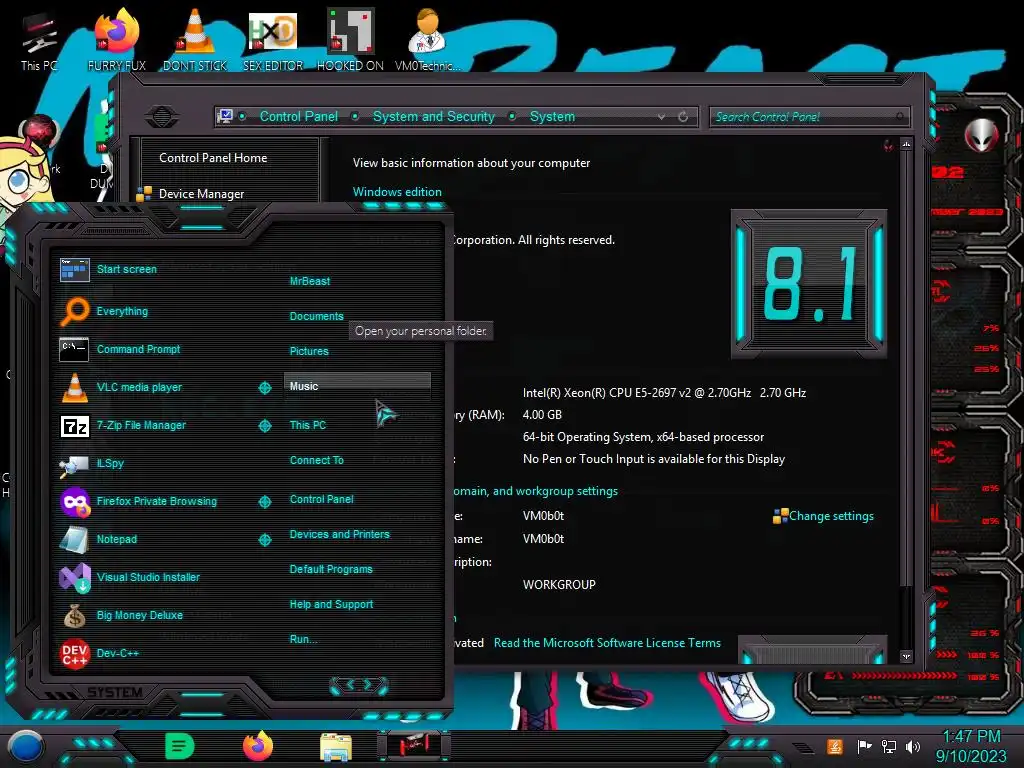1024x768 pixels.
Task: Open Control Panel from start menu
Action: point(321,500)
